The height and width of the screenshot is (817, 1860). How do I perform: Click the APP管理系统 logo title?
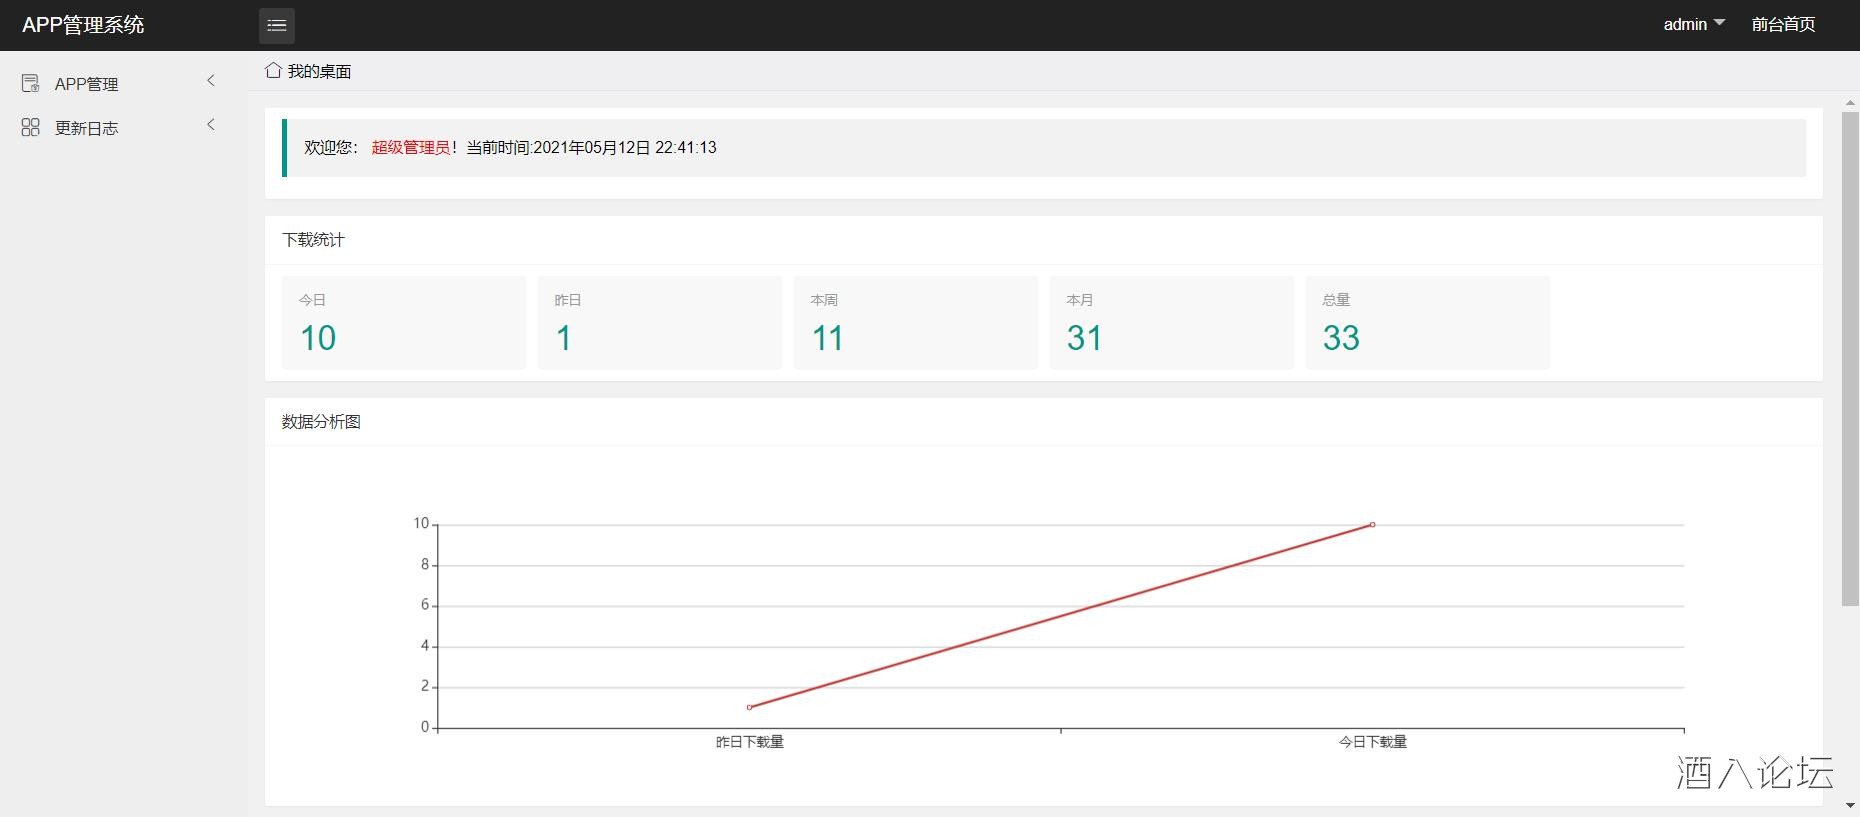(x=83, y=25)
